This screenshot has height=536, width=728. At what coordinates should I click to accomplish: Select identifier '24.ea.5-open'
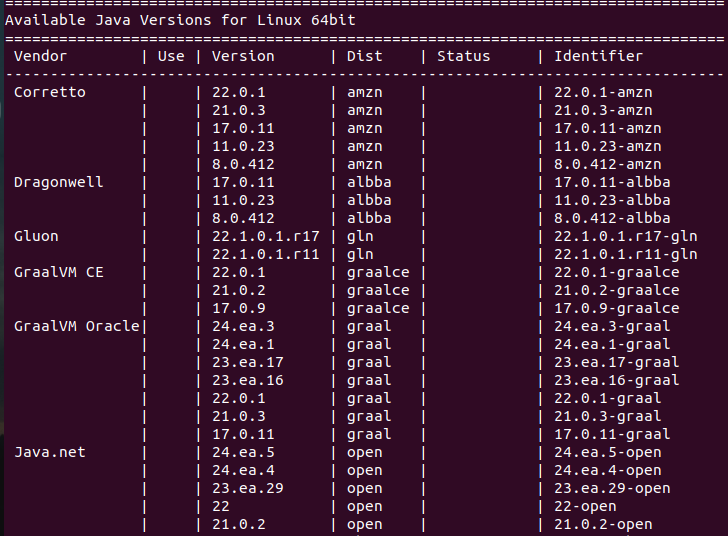coord(608,452)
